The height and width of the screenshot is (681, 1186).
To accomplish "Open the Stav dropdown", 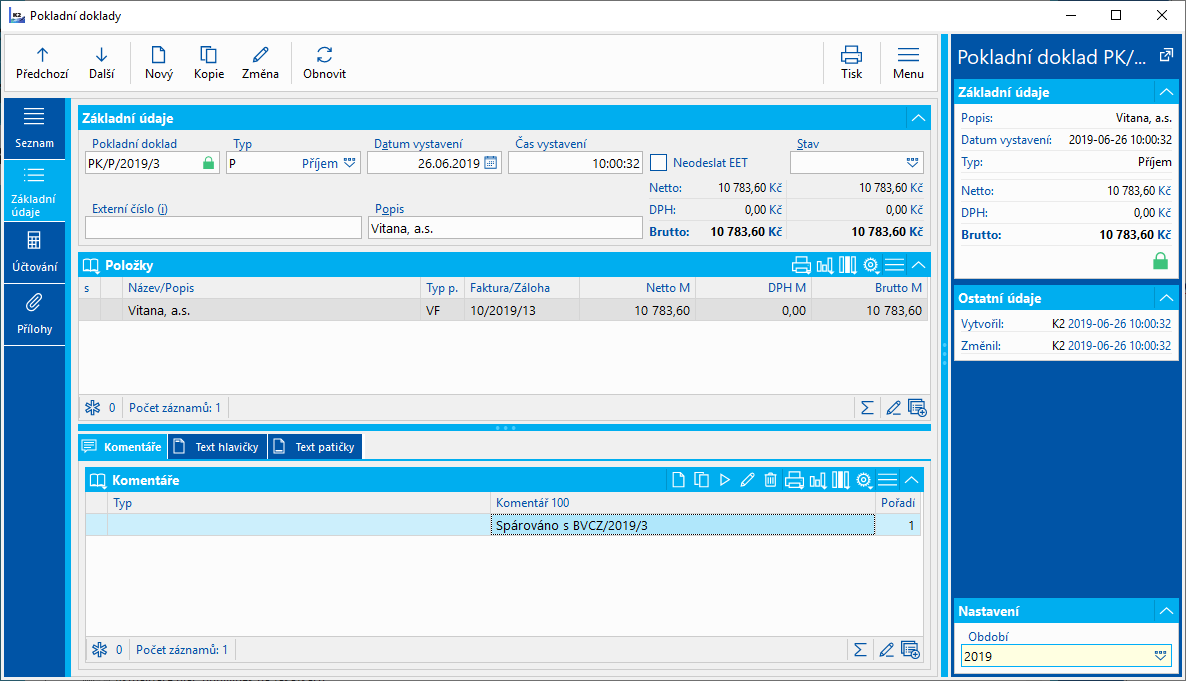I will click(911, 162).
